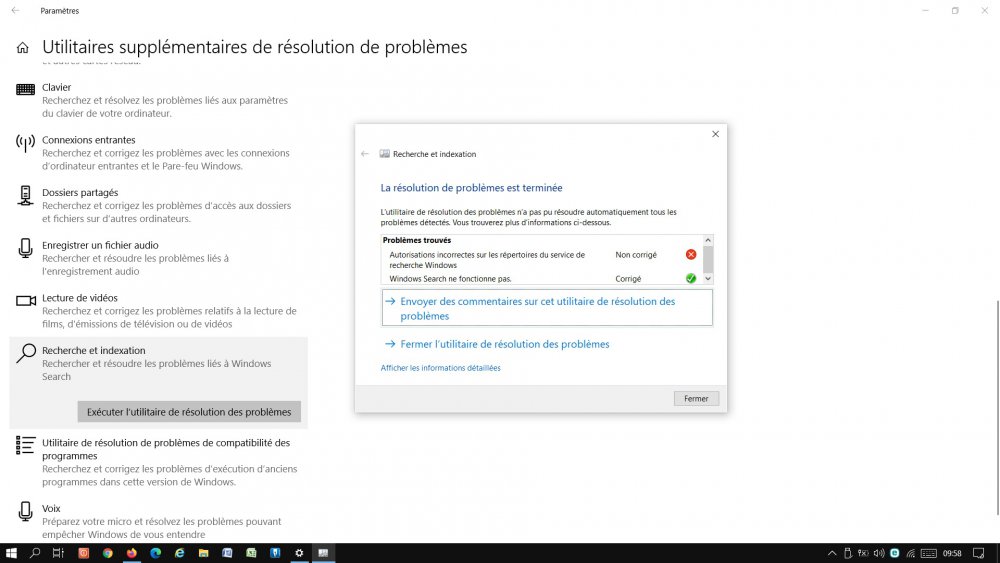Viewport: 1000px width, 563px height.
Task: Select the program compatibility list icon
Action: 26,445
